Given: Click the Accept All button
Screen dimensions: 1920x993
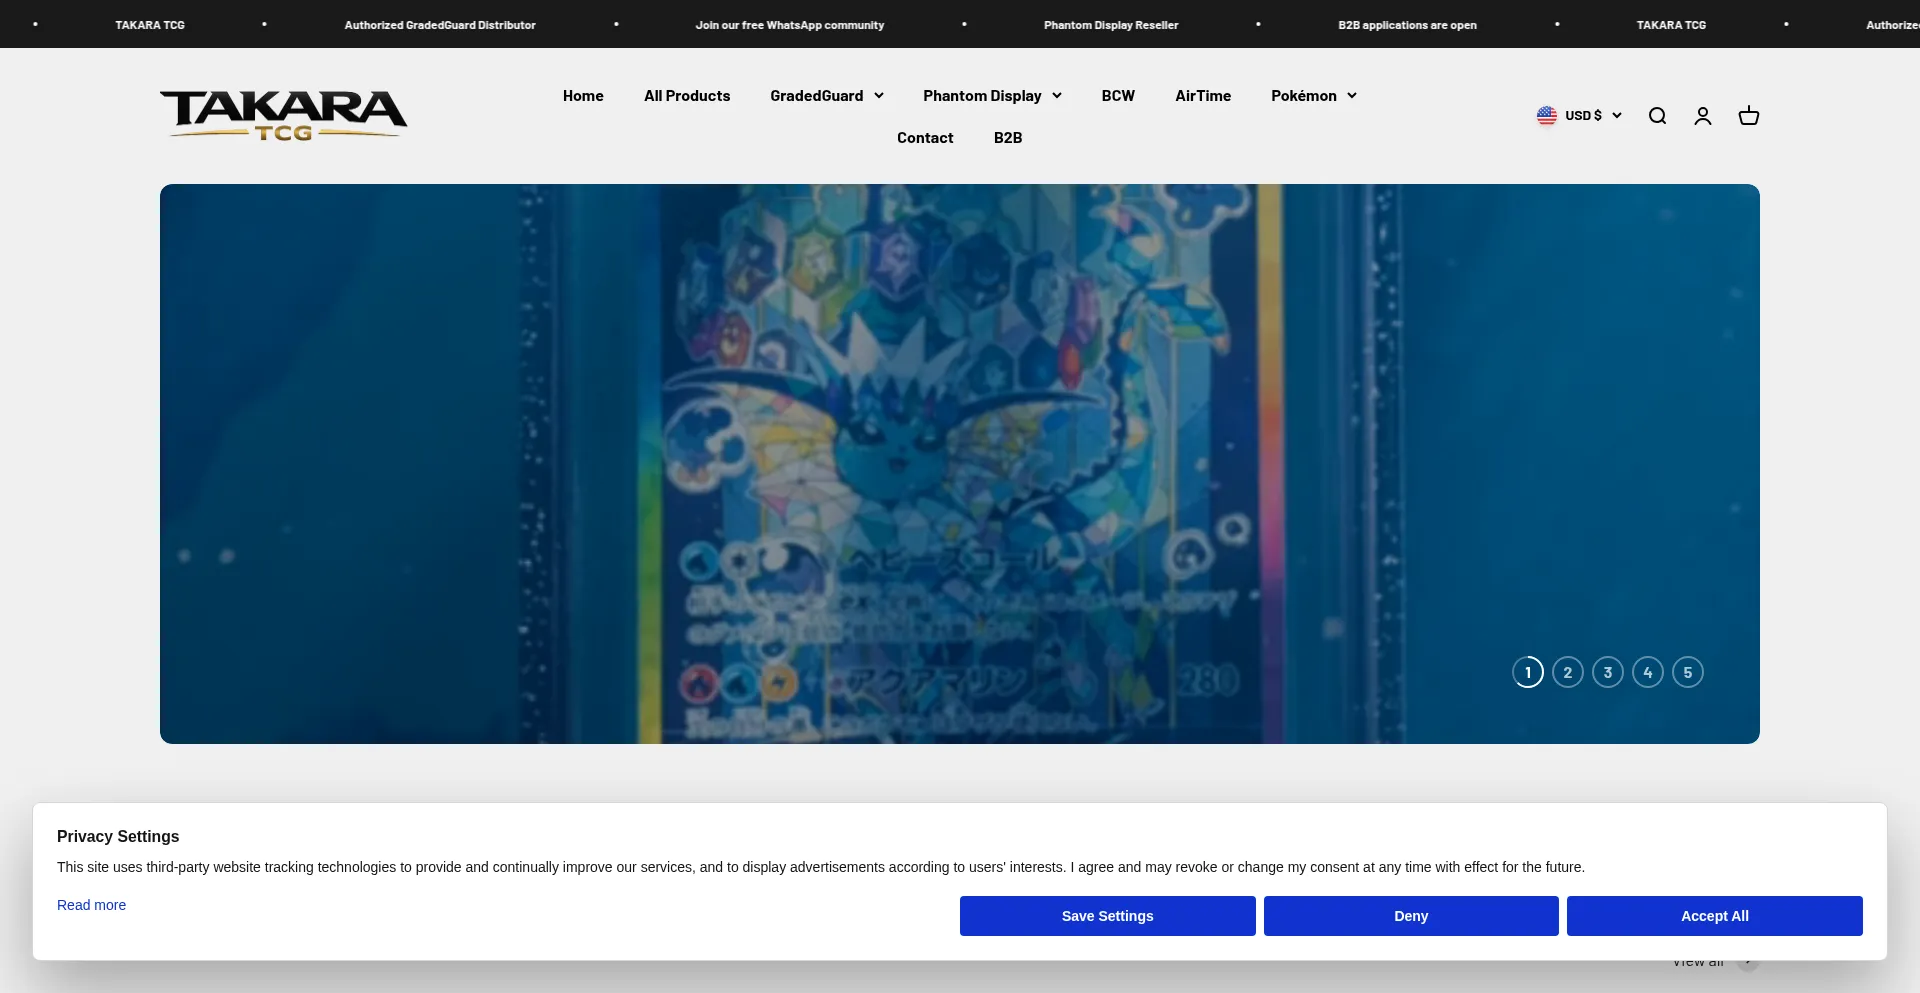Looking at the screenshot, I should point(1715,916).
